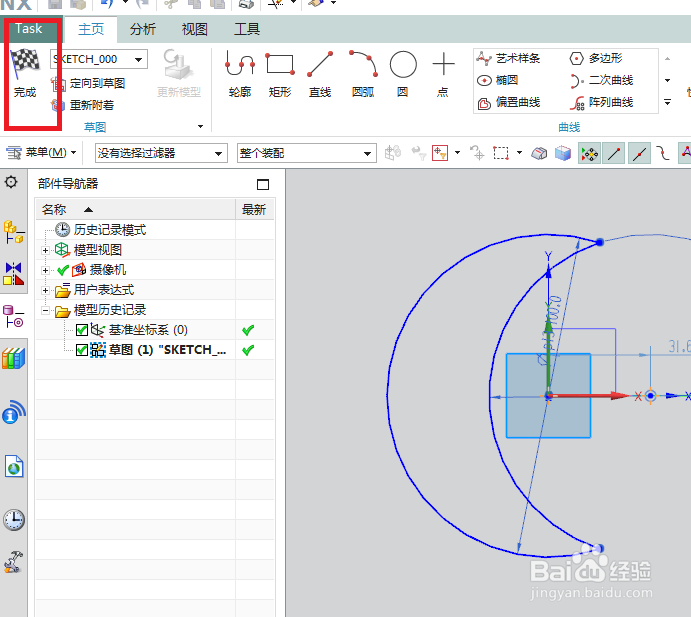The image size is (691, 617).
Task: Toggle the snap point enable button
Action: pos(589,153)
